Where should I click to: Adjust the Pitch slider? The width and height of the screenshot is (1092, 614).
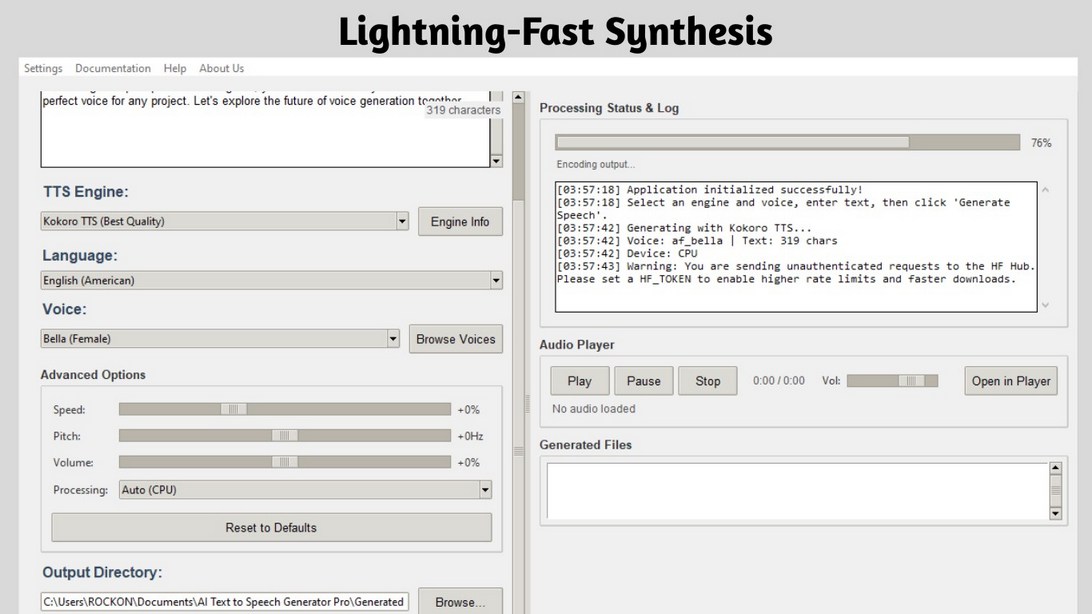pyautogui.click(x=283, y=435)
